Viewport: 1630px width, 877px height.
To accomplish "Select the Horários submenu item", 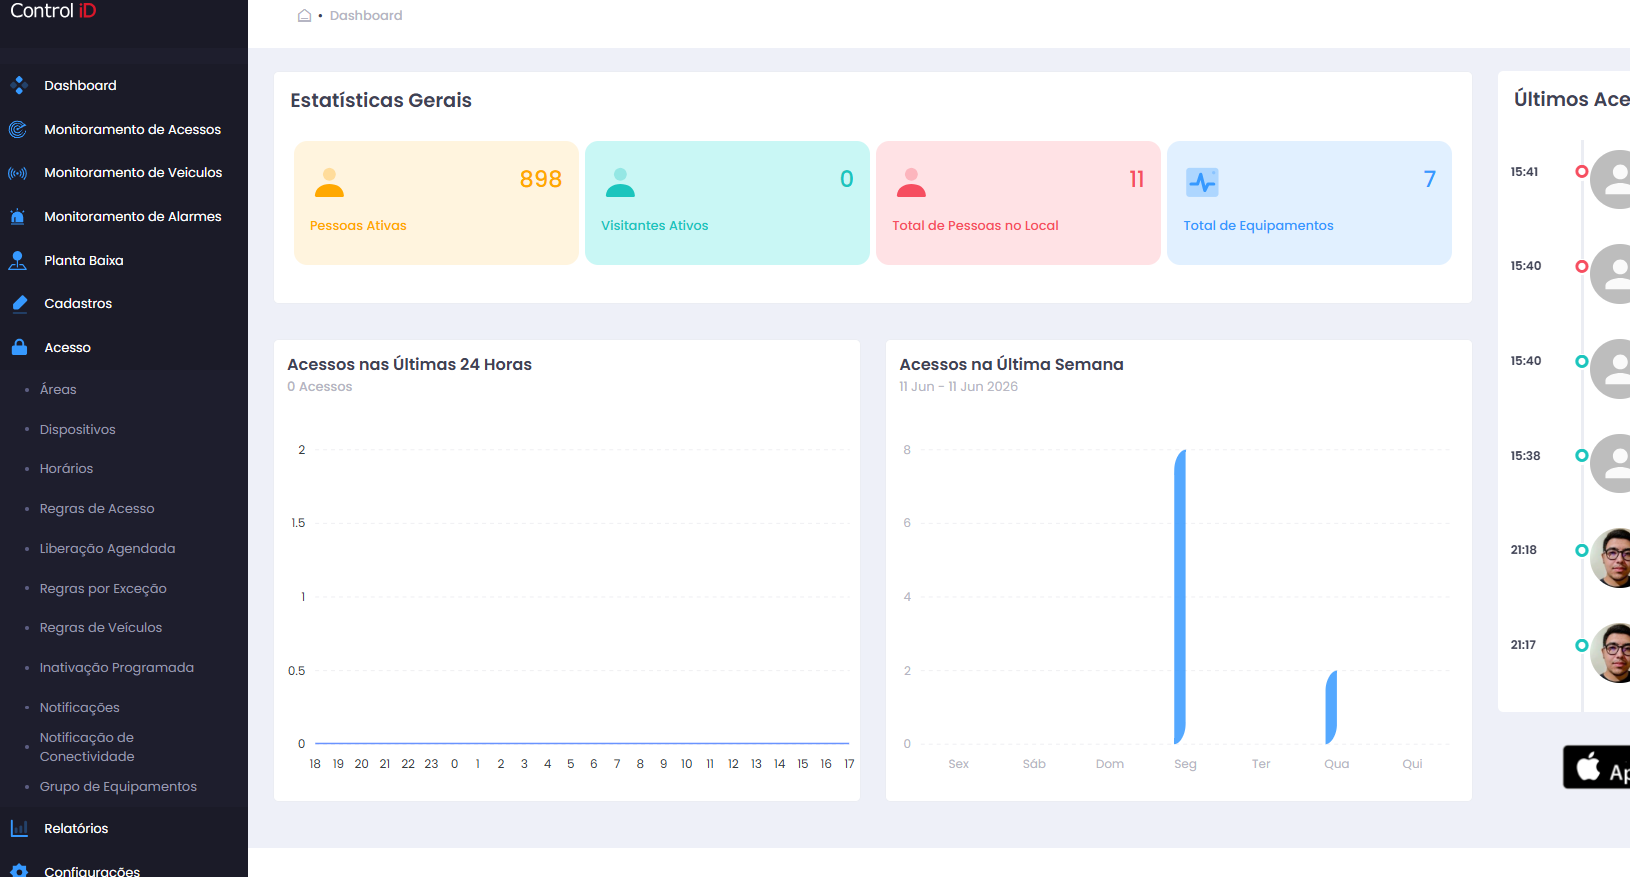I will 66,468.
